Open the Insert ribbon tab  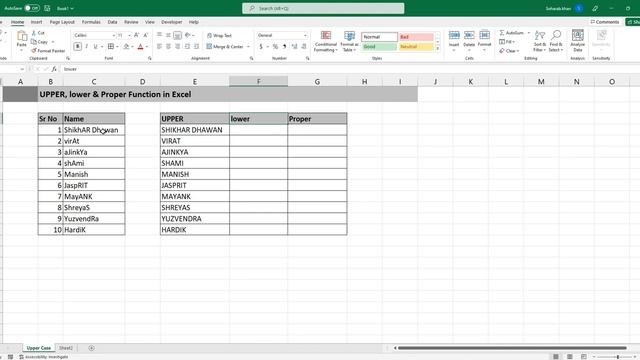coord(36,22)
